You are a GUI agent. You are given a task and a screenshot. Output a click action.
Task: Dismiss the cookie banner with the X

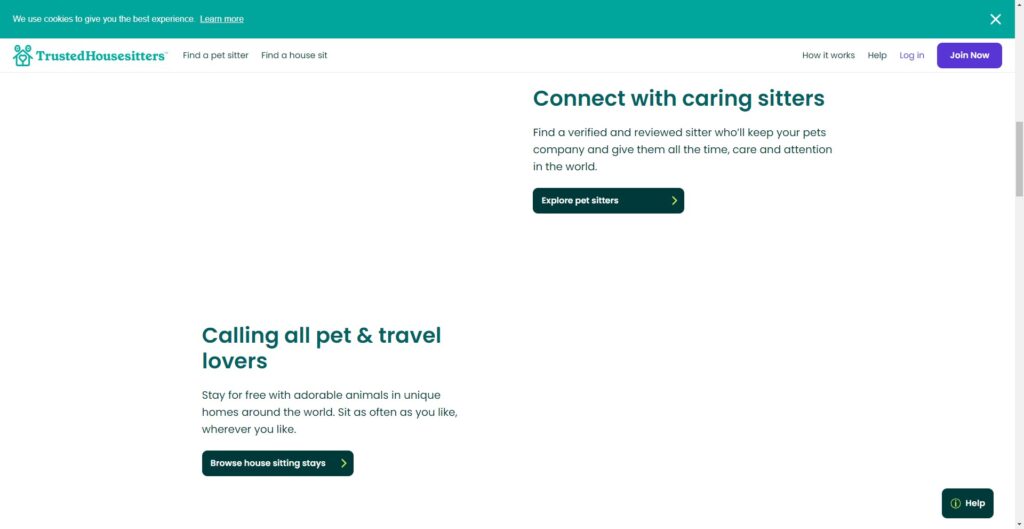click(995, 19)
